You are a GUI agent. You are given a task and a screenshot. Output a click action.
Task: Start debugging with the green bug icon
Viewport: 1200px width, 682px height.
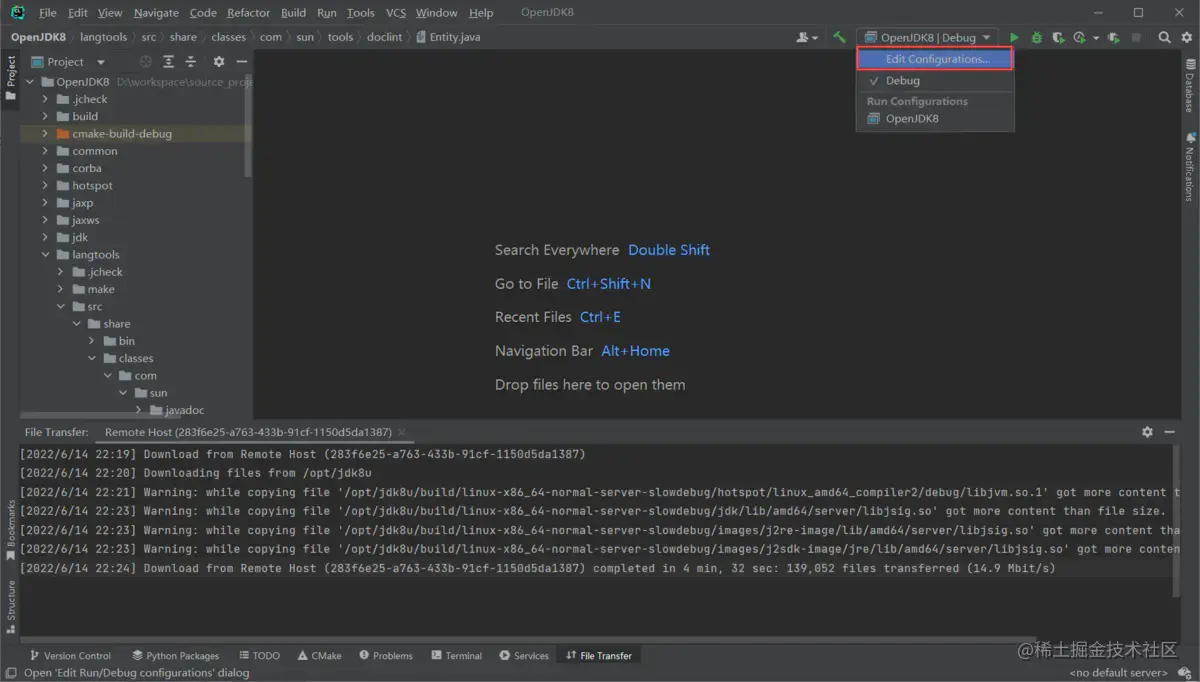click(1036, 37)
